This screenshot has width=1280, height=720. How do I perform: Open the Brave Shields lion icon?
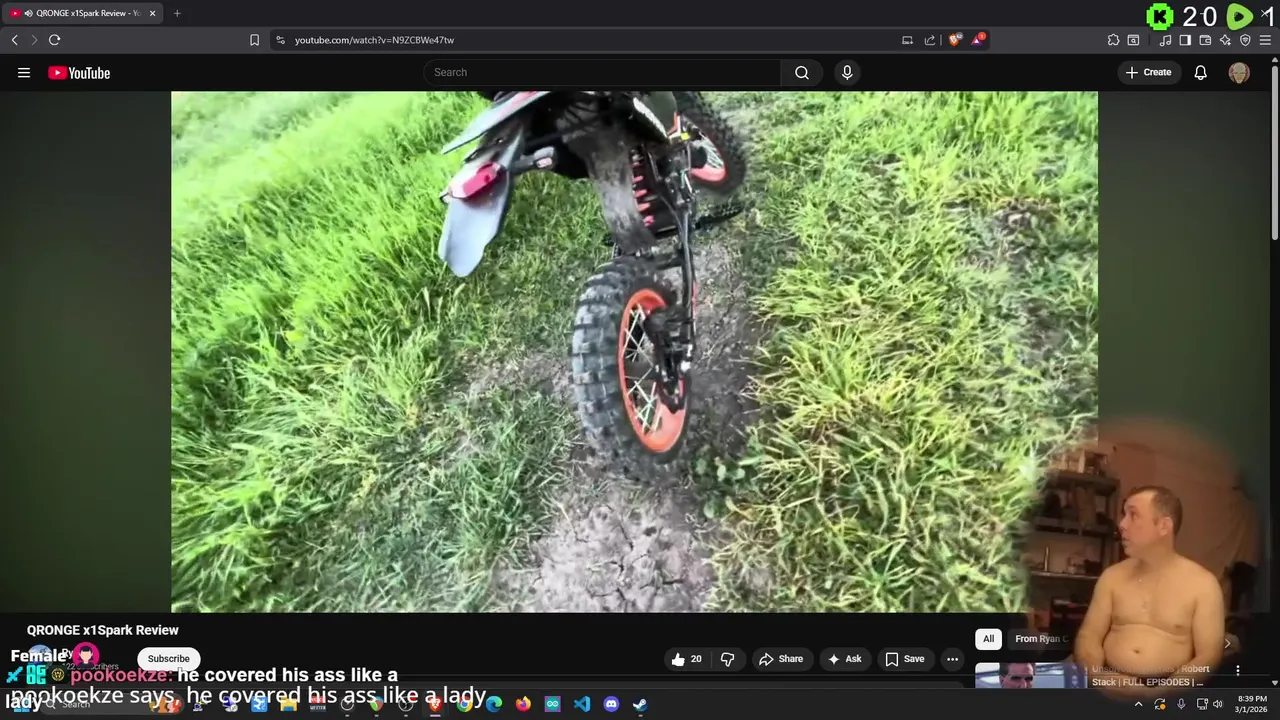tap(955, 40)
